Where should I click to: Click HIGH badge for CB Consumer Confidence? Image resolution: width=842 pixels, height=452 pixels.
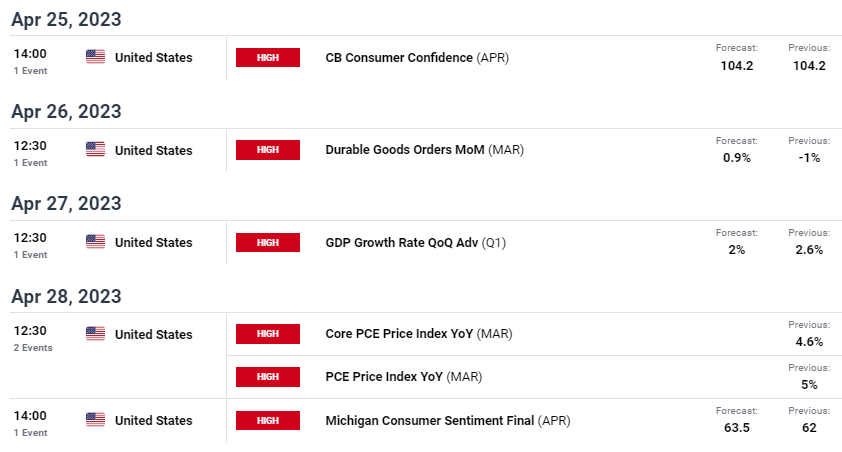pos(268,57)
